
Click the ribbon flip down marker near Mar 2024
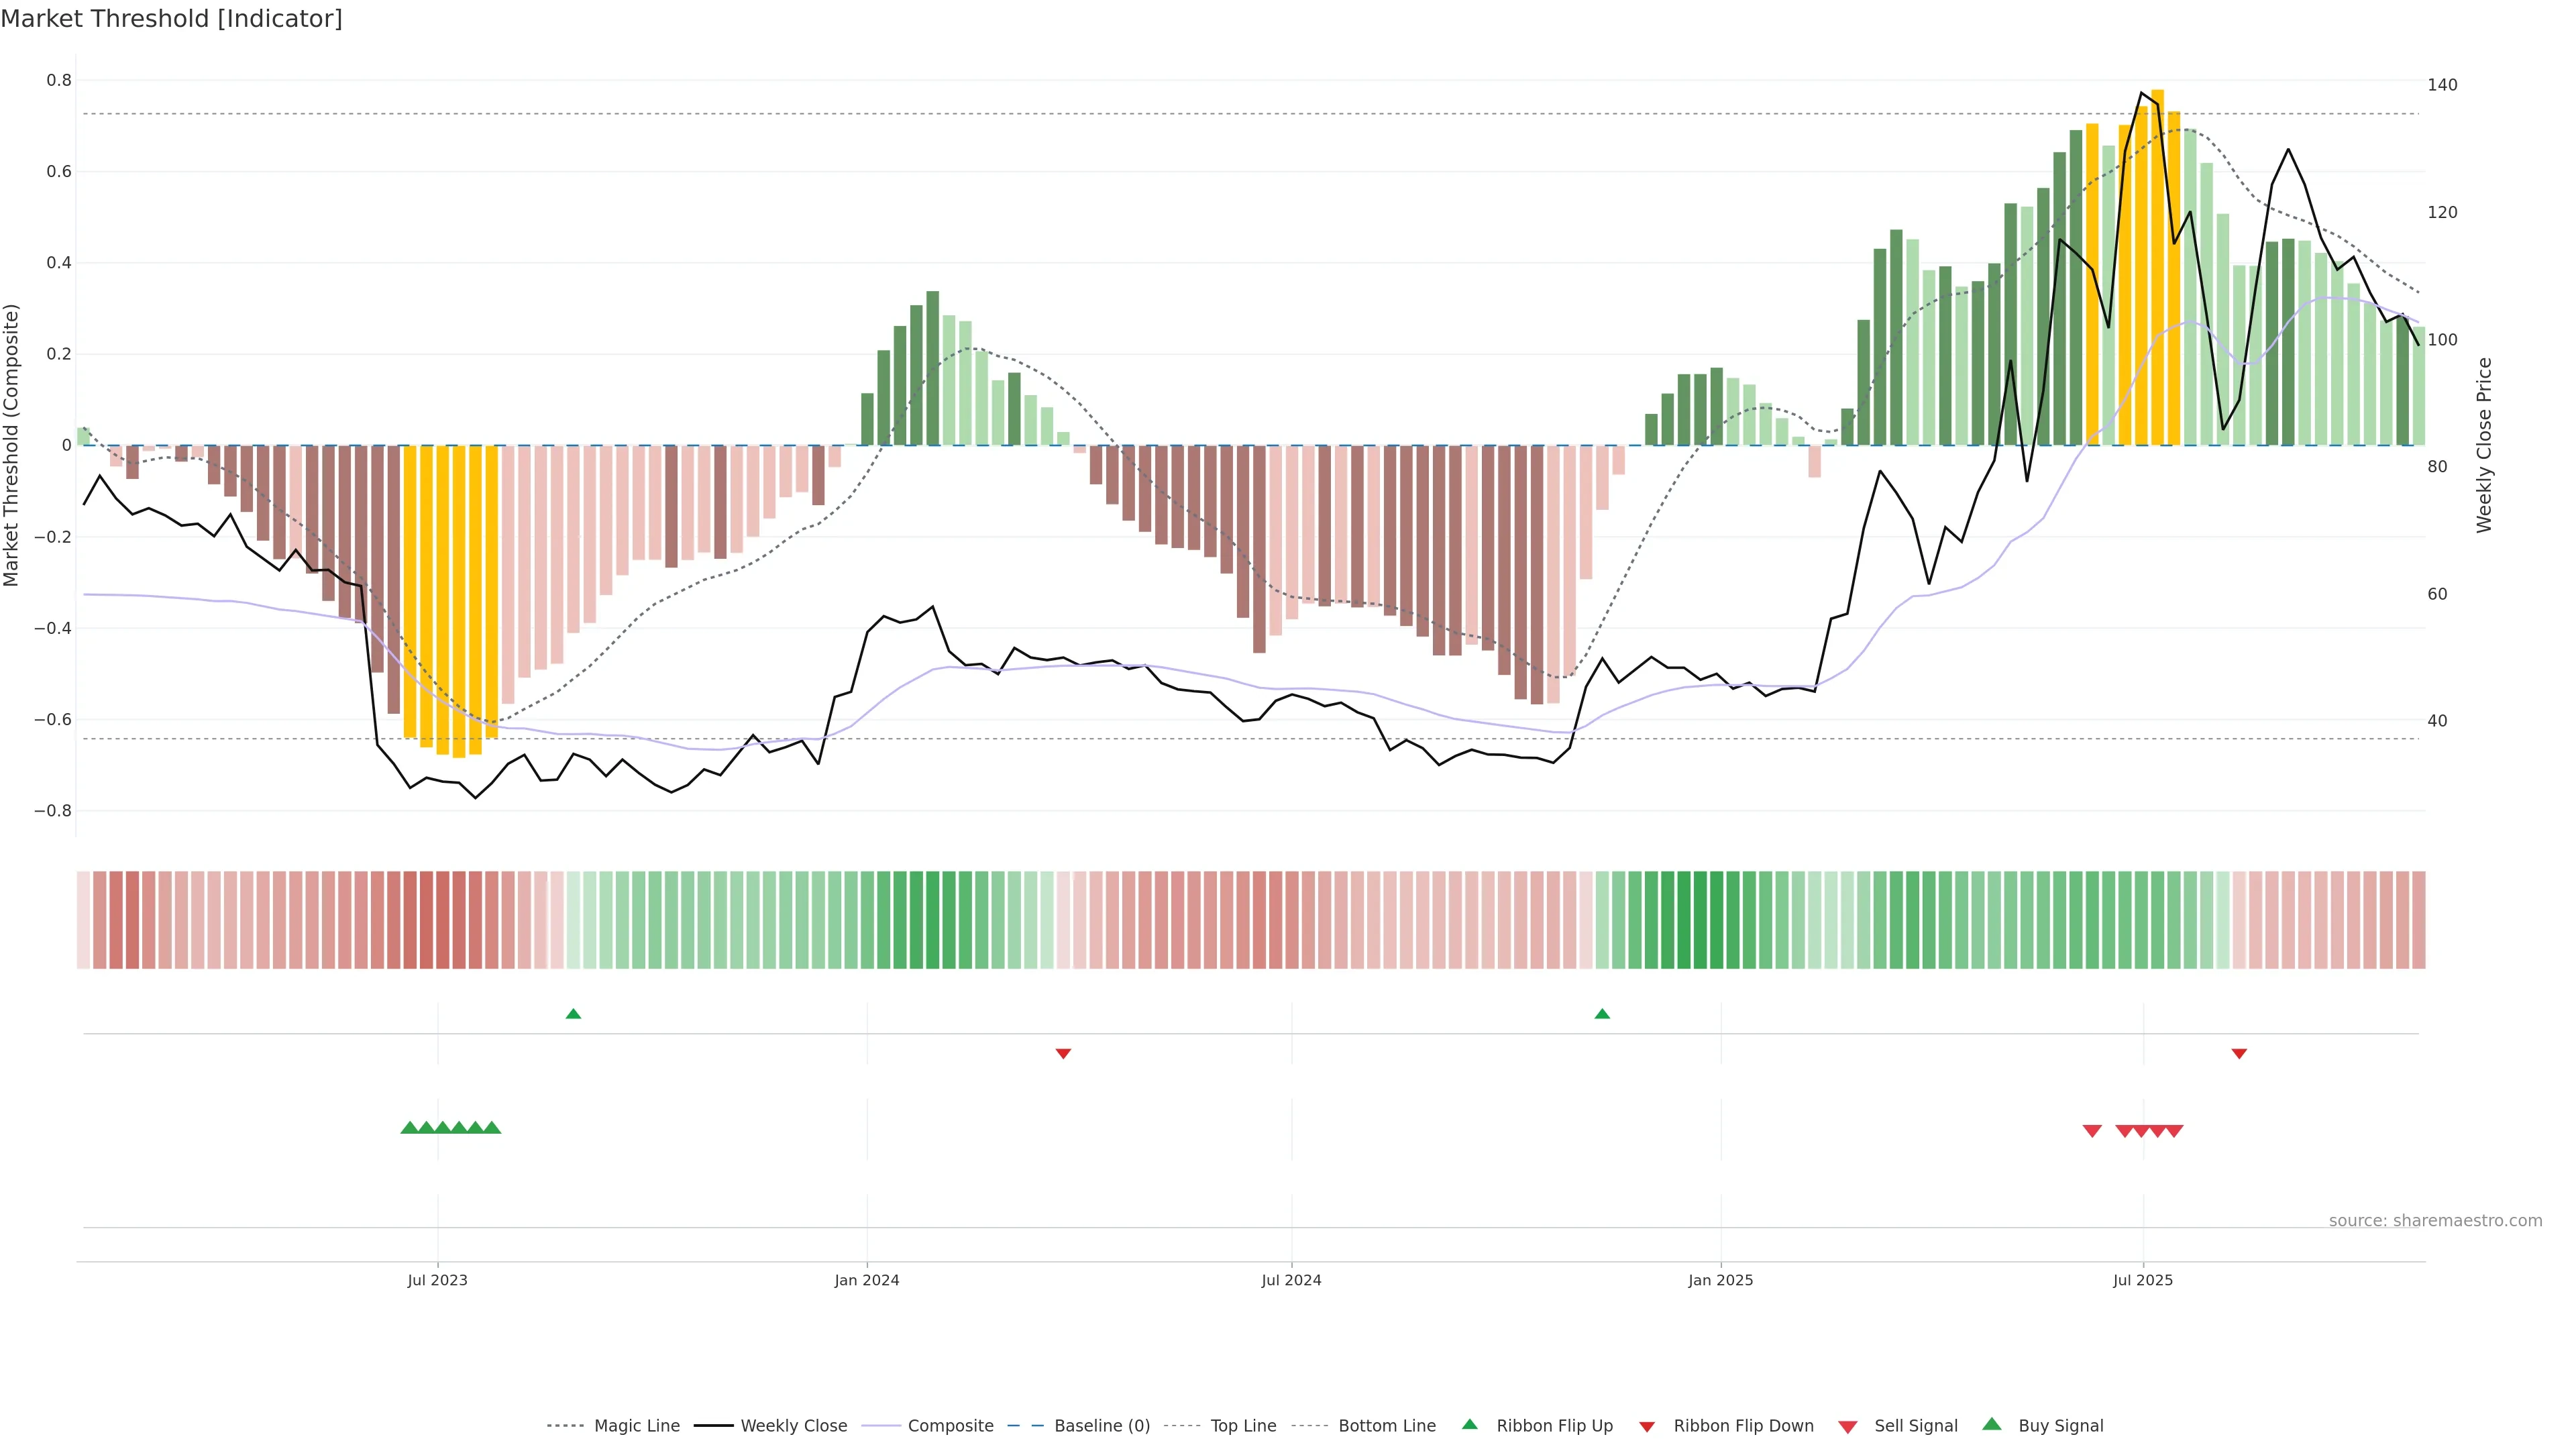pos(1063,1053)
